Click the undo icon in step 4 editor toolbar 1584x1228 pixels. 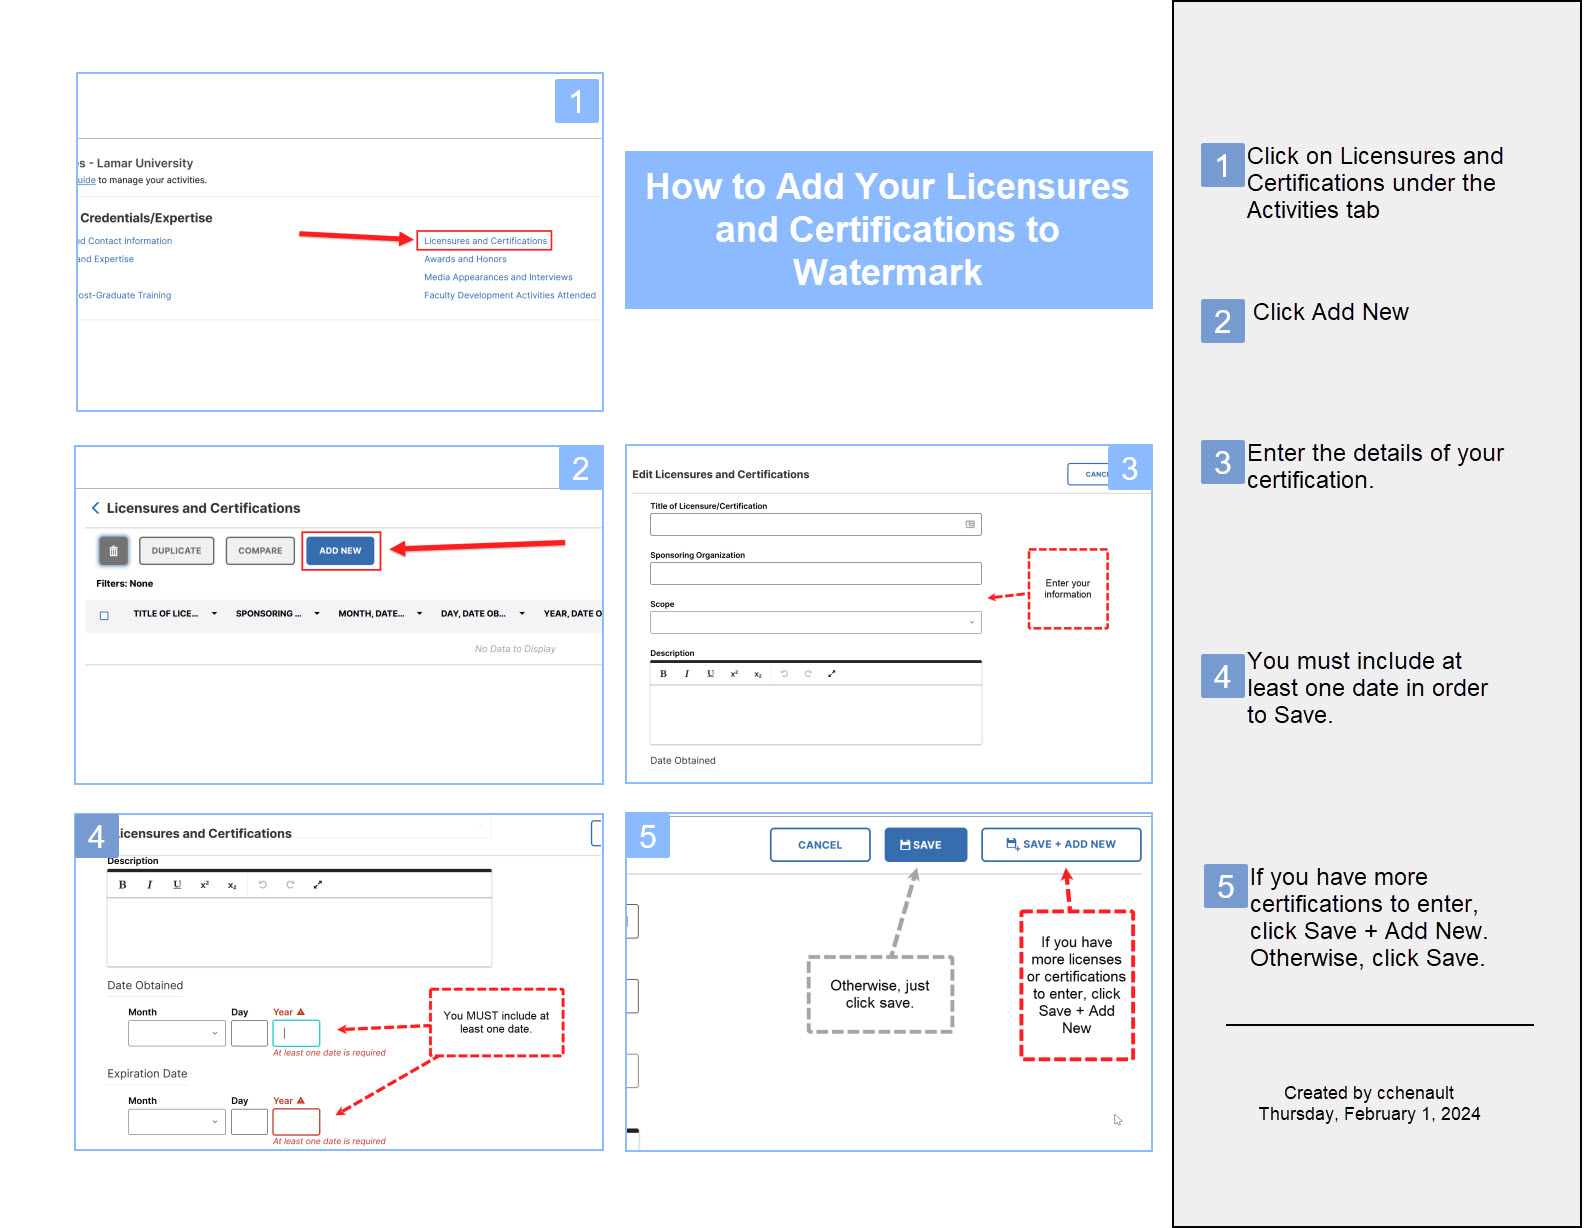263,885
